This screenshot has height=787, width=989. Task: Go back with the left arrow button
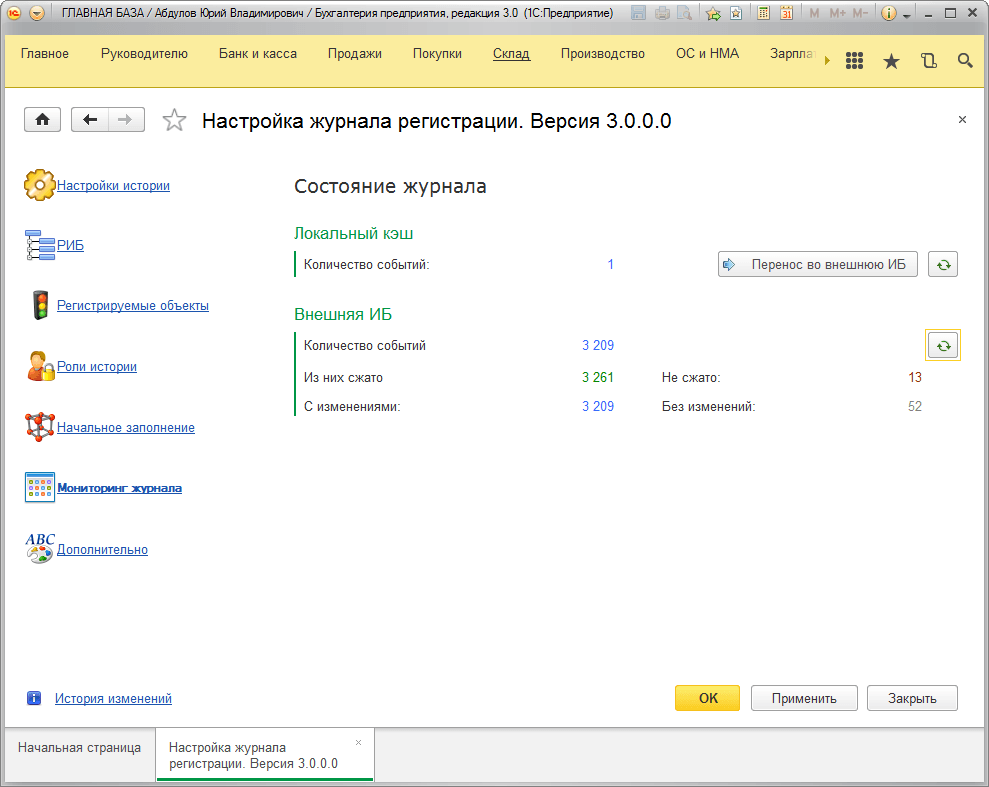pos(90,119)
